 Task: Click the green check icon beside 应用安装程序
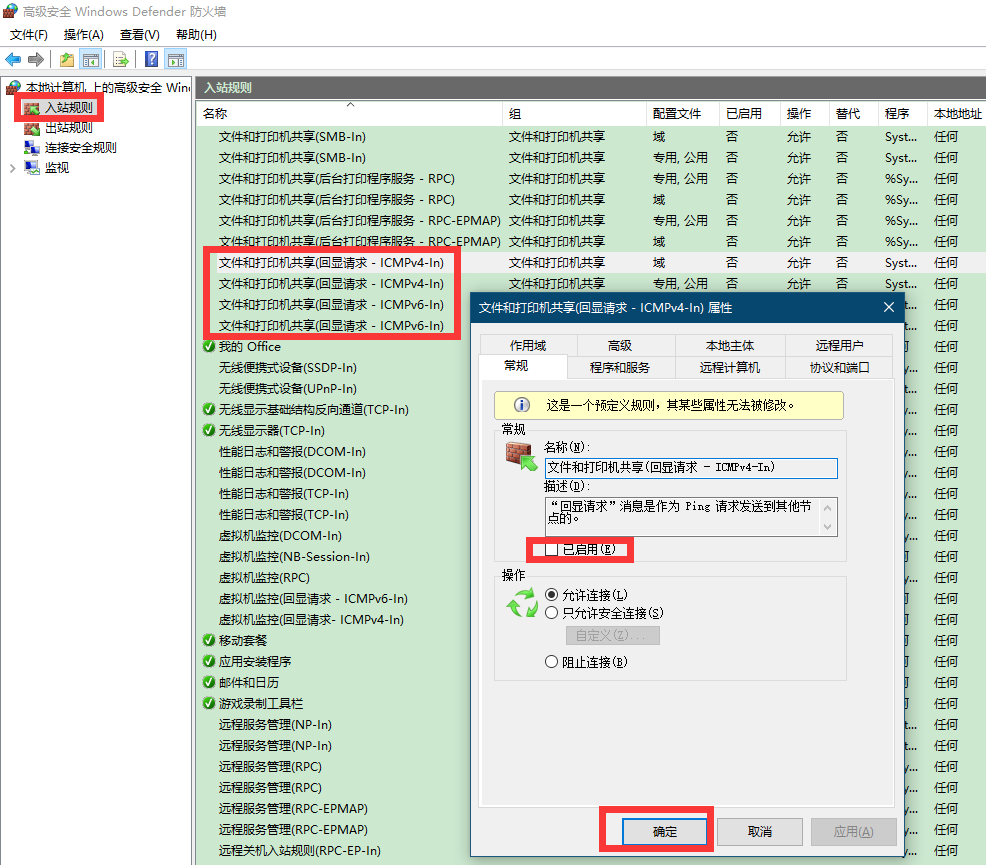pos(209,661)
